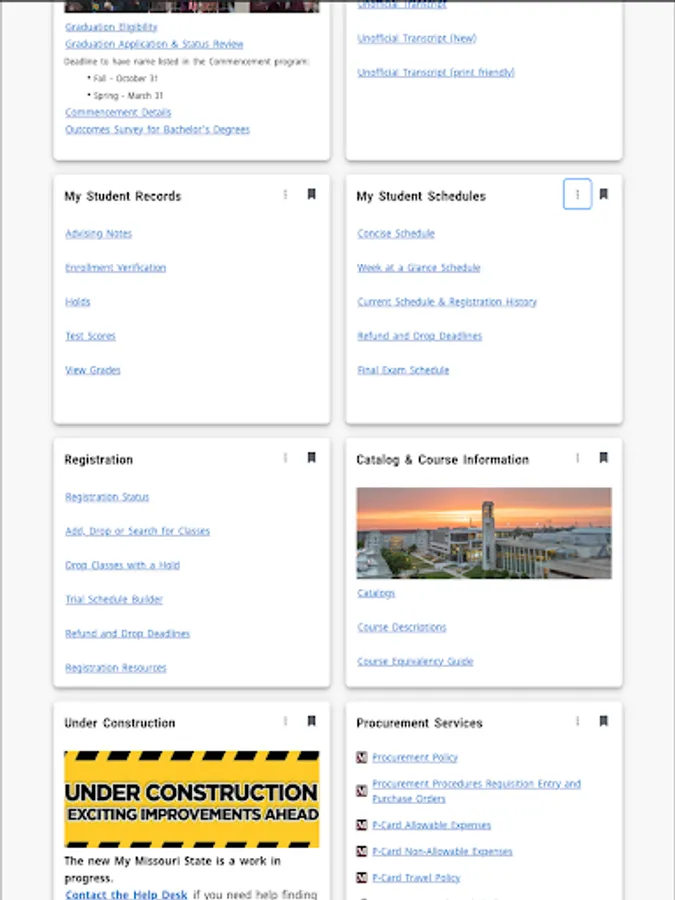The width and height of the screenshot is (675, 900).
Task: Bookmark the Registration card
Action: coord(312,457)
